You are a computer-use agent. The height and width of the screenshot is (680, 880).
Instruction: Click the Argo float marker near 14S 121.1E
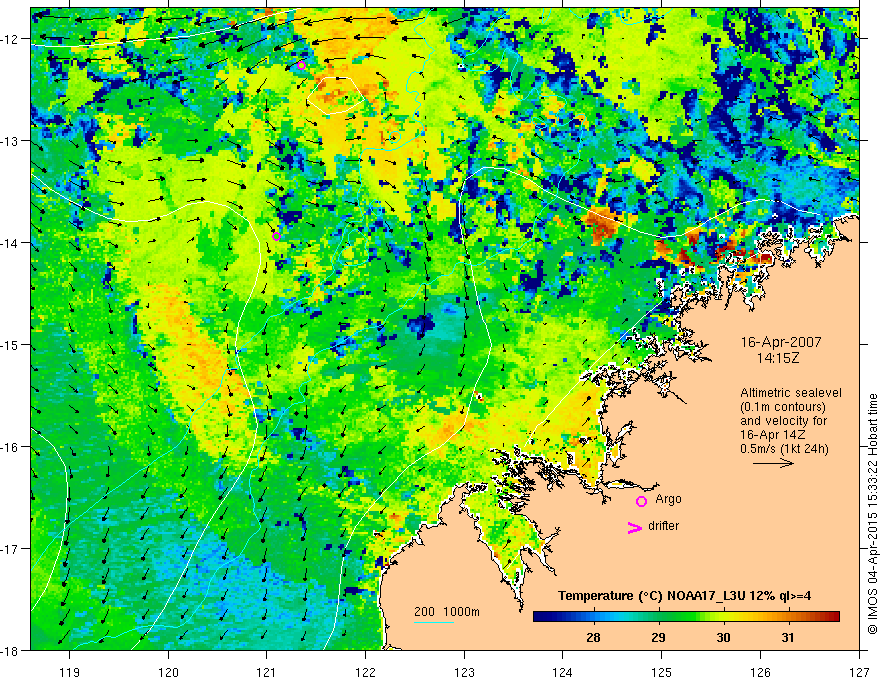coord(276,236)
